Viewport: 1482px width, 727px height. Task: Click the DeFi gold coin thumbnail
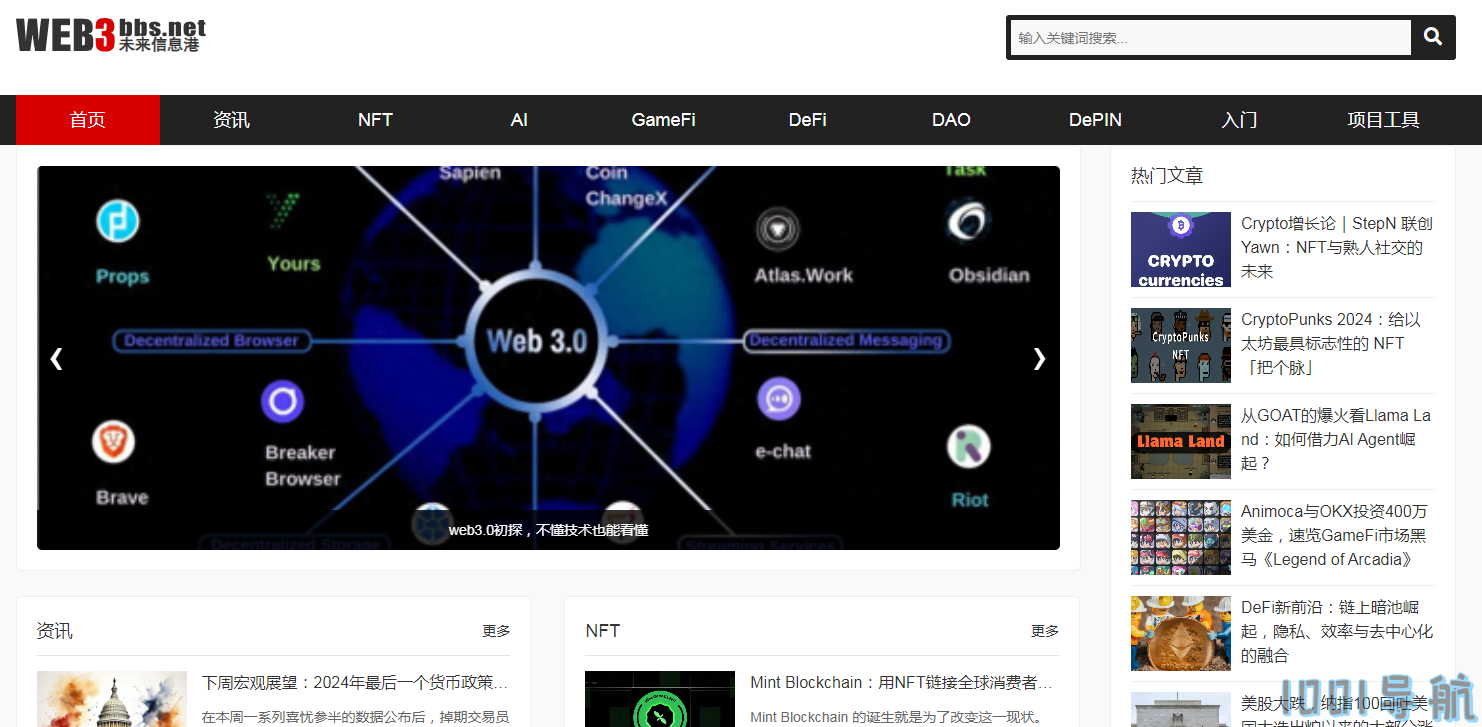tap(1180, 633)
